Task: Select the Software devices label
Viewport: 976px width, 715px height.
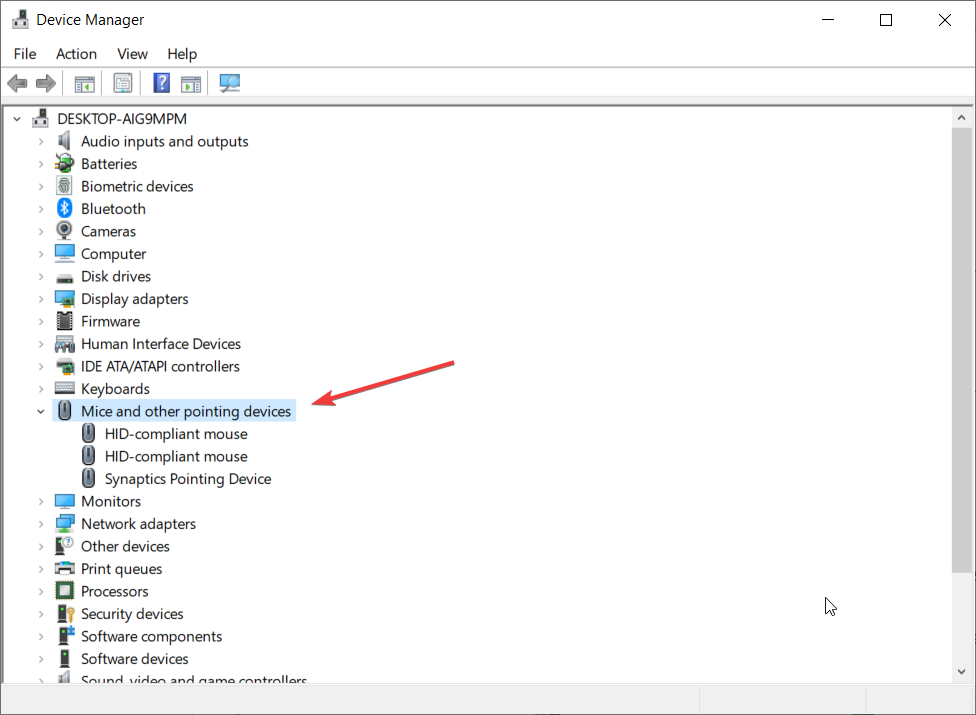Action: tap(134, 658)
